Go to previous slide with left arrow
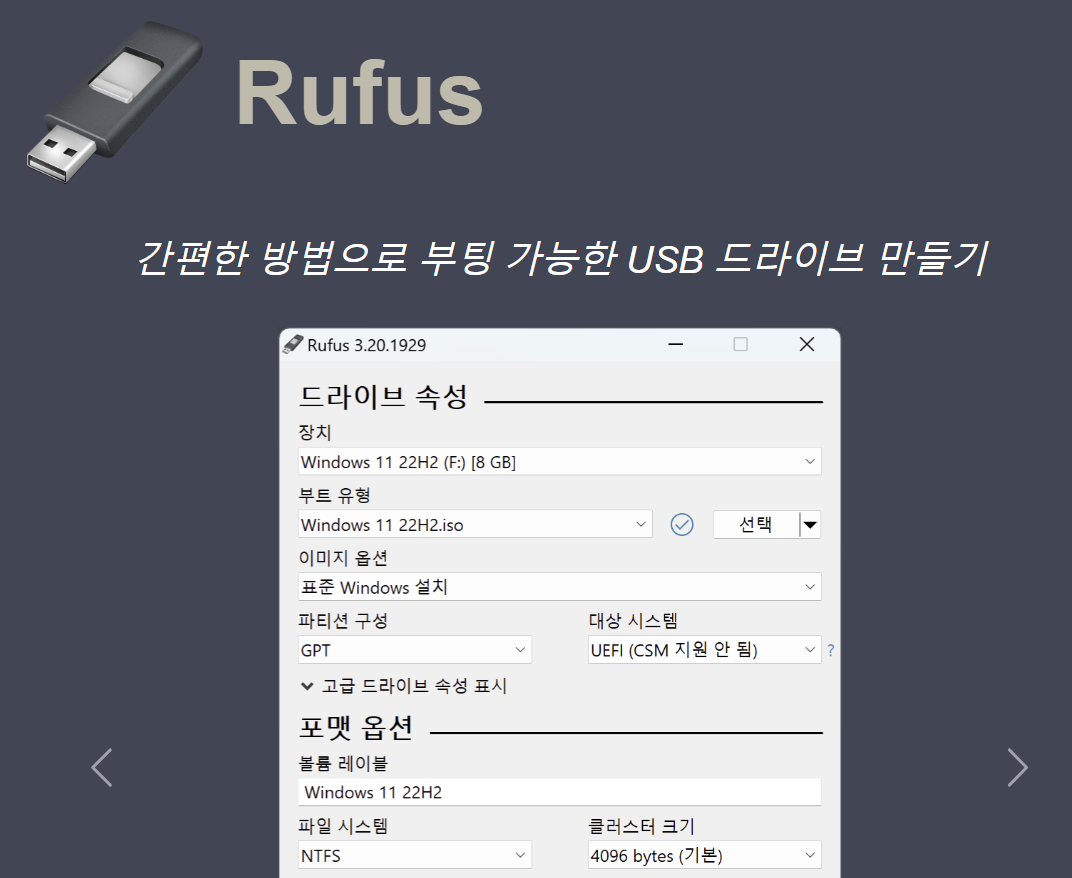 click(x=101, y=767)
